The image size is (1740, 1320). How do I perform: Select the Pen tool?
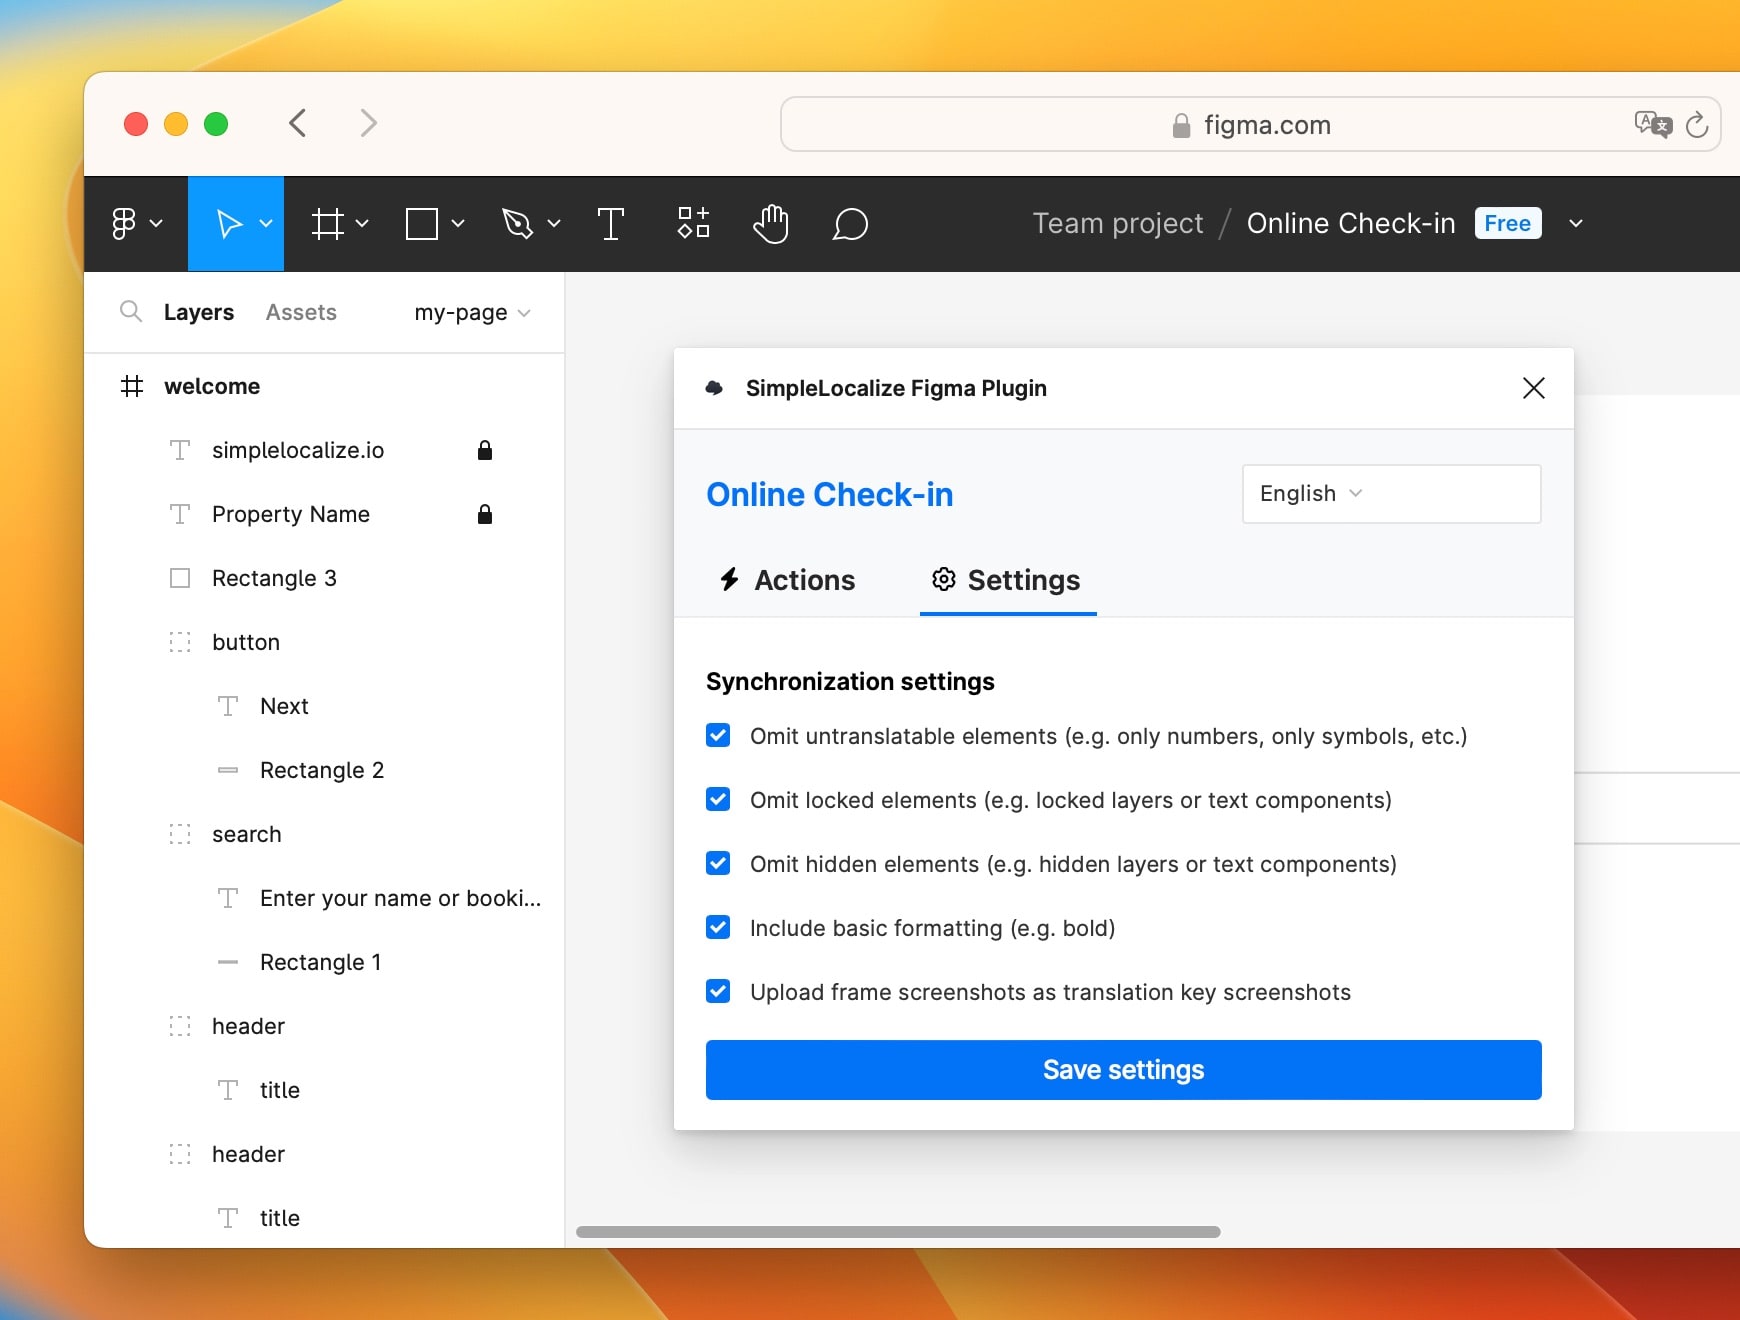[517, 224]
